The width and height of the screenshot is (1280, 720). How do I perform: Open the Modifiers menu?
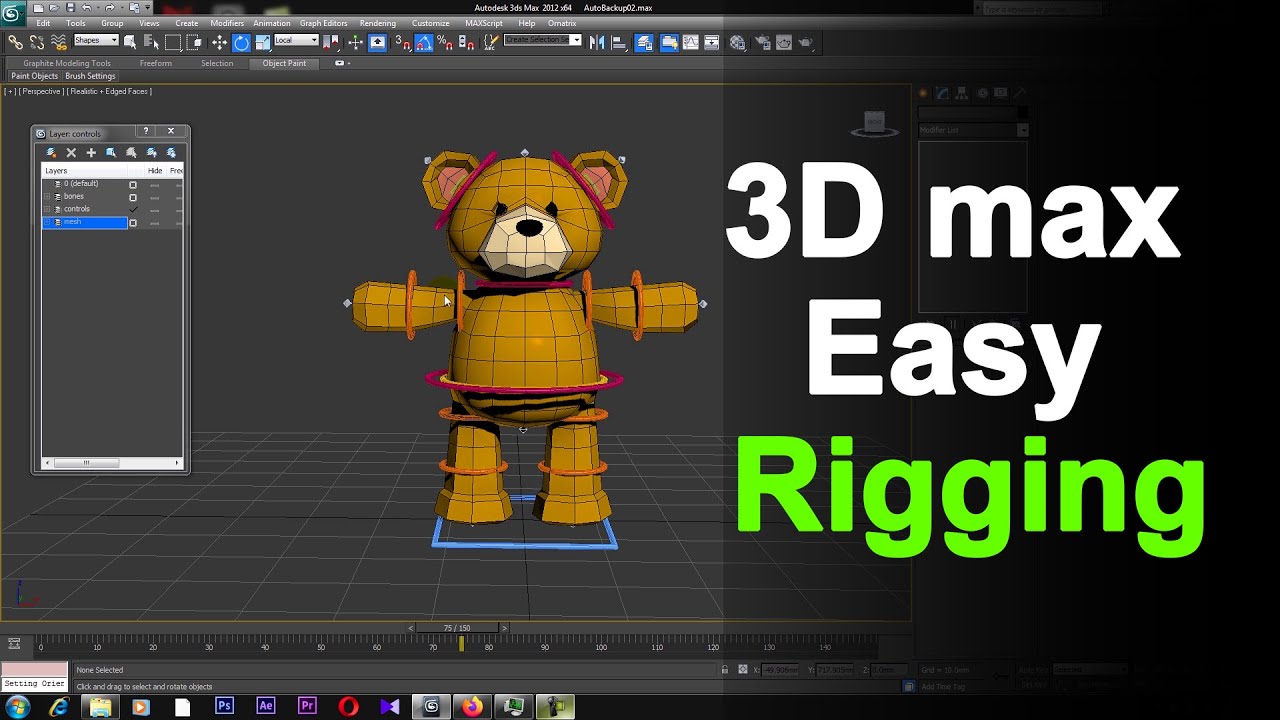[227, 23]
